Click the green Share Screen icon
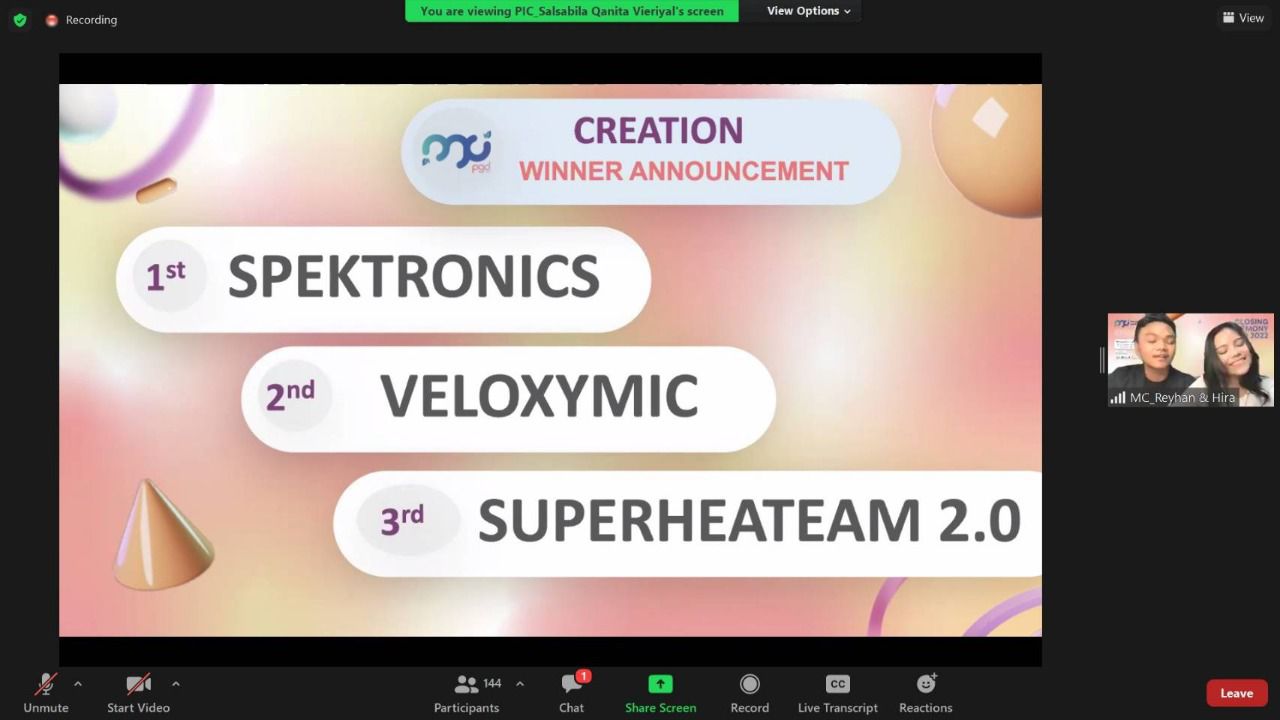The width and height of the screenshot is (1280, 720). coord(660,684)
